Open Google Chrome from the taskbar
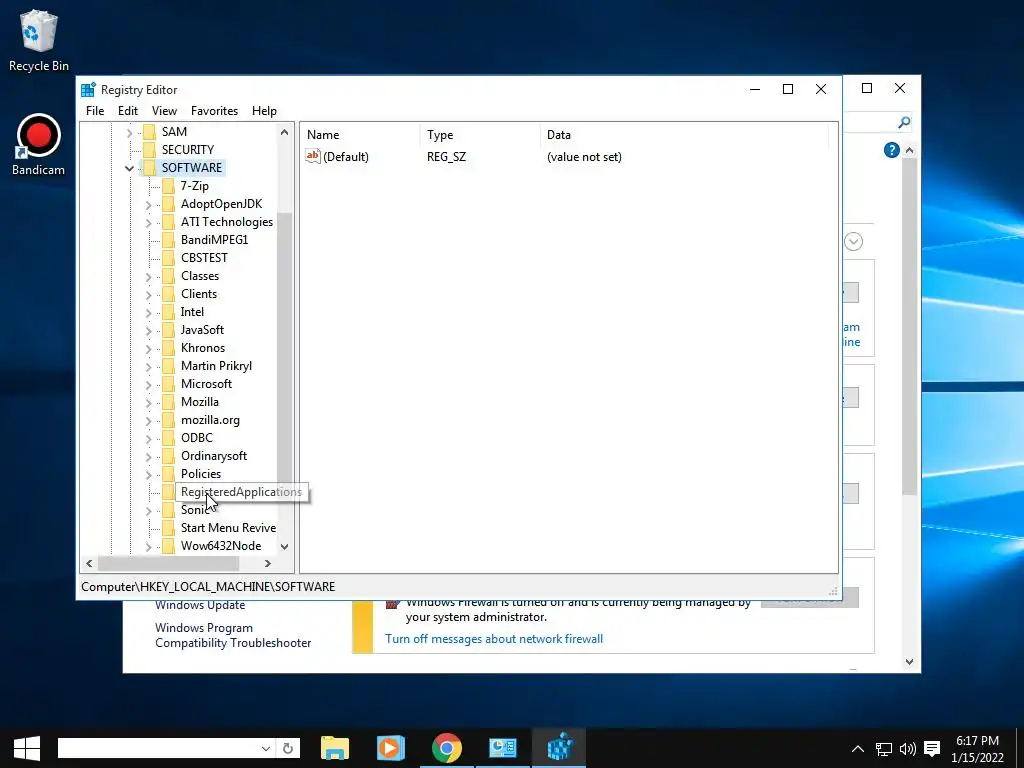 [447, 747]
